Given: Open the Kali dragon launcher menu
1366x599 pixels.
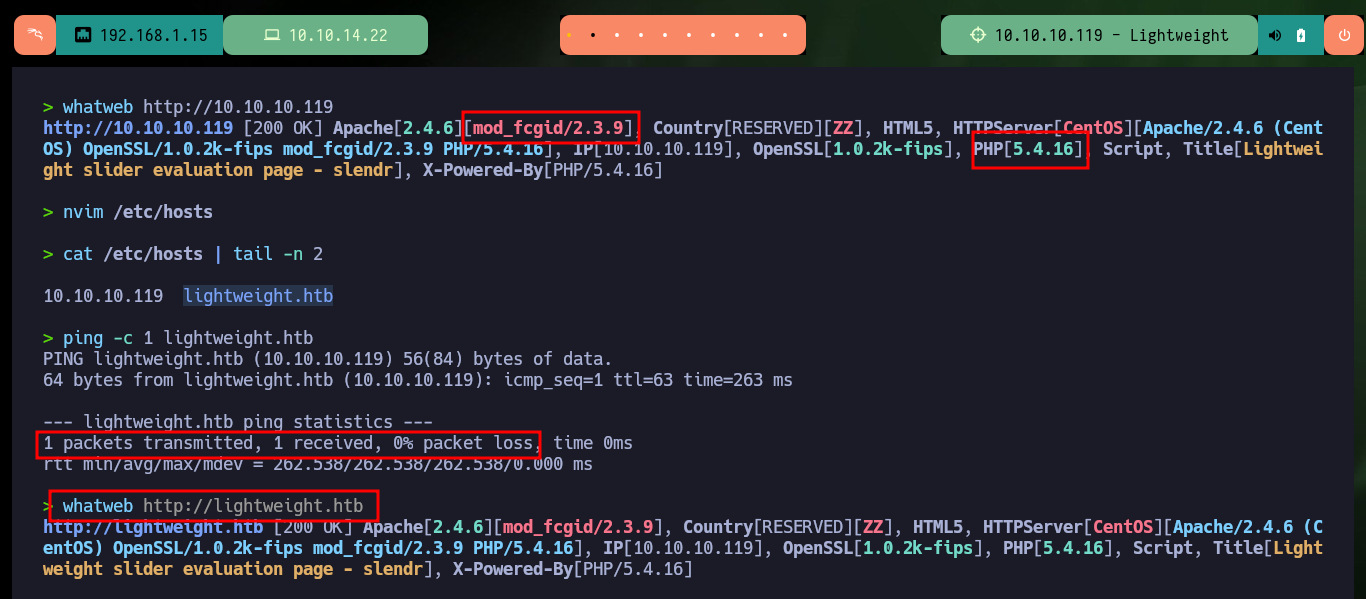Looking at the screenshot, I should tap(35, 35).
